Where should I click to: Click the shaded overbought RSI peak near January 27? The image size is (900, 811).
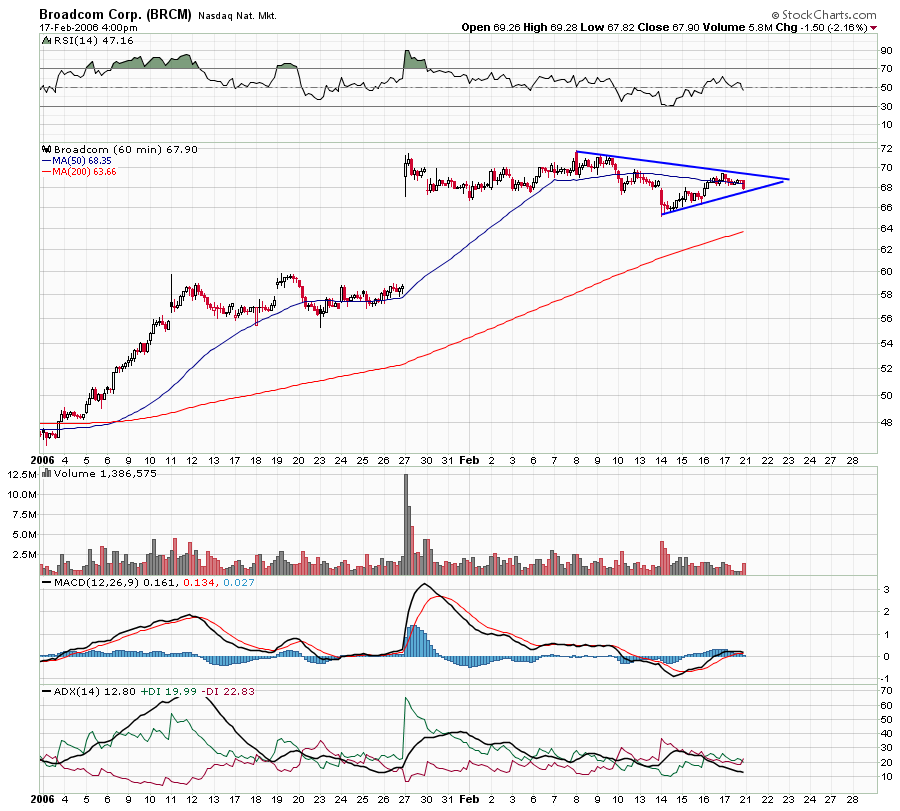tap(414, 60)
